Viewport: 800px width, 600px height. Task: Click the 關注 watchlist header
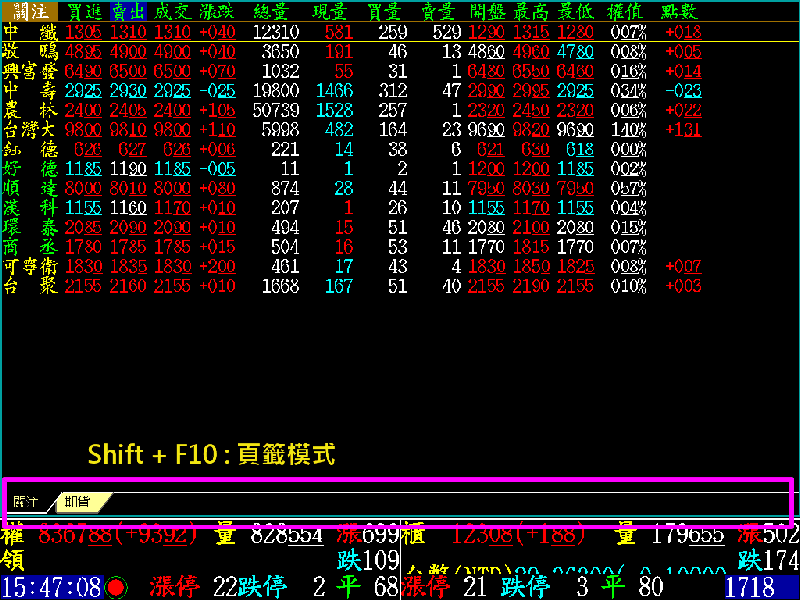click(x=26, y=12)
